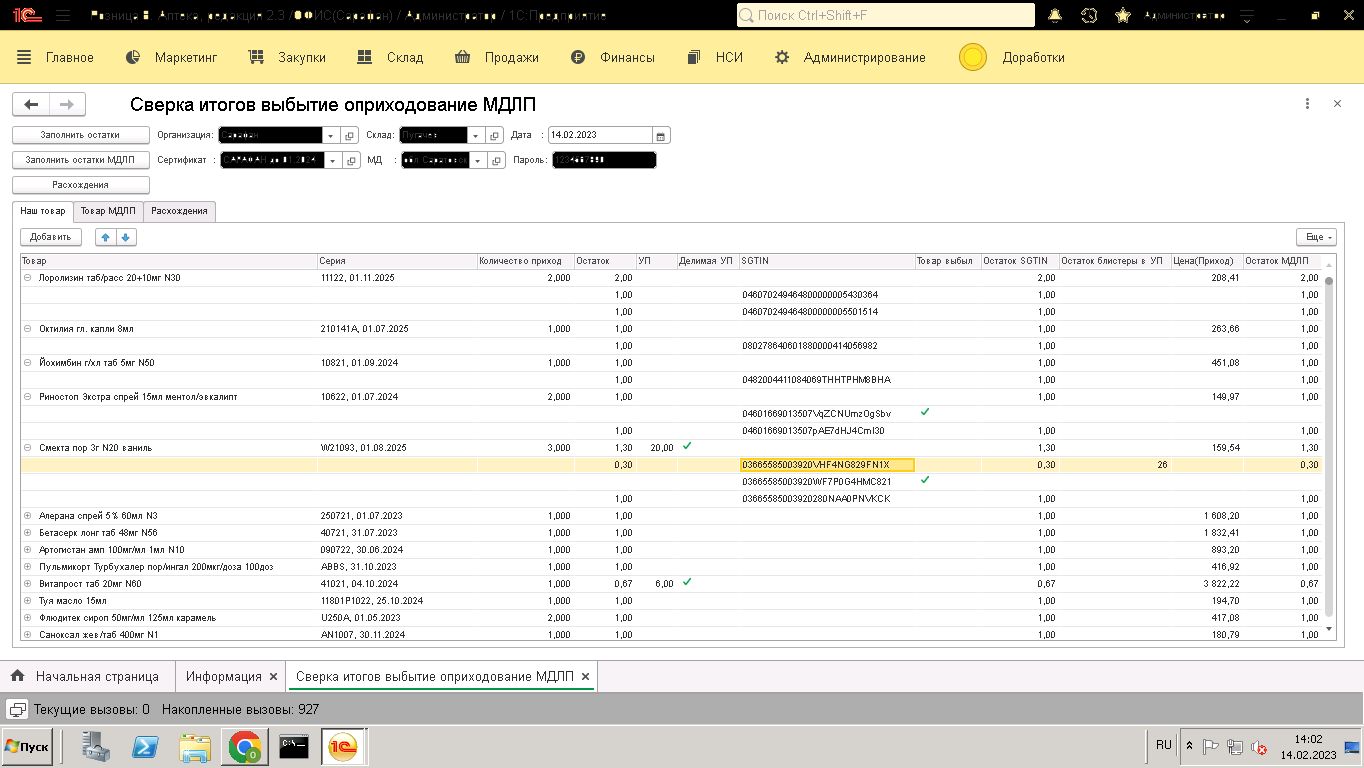1364x768 pixels.
Task: Collapse the Риностоп Экстра спрей row
Action: coord(28,397)
